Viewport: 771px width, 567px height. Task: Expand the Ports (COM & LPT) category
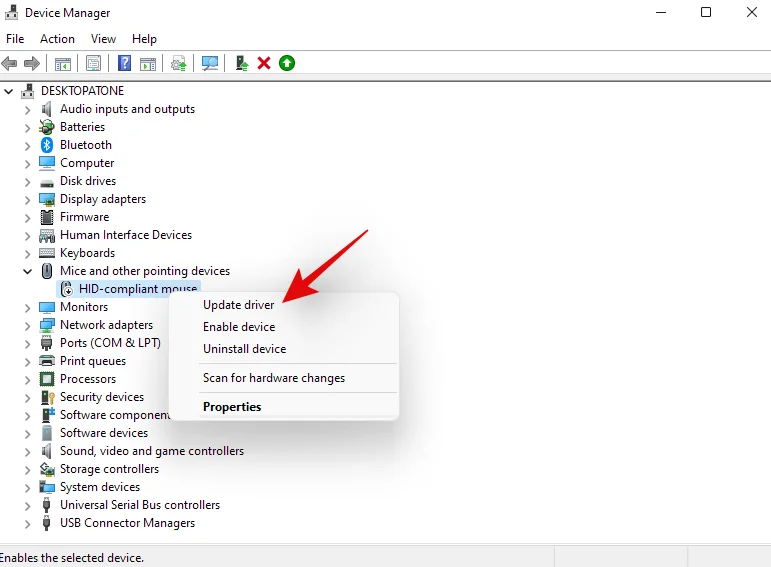(x=28, y=344)
